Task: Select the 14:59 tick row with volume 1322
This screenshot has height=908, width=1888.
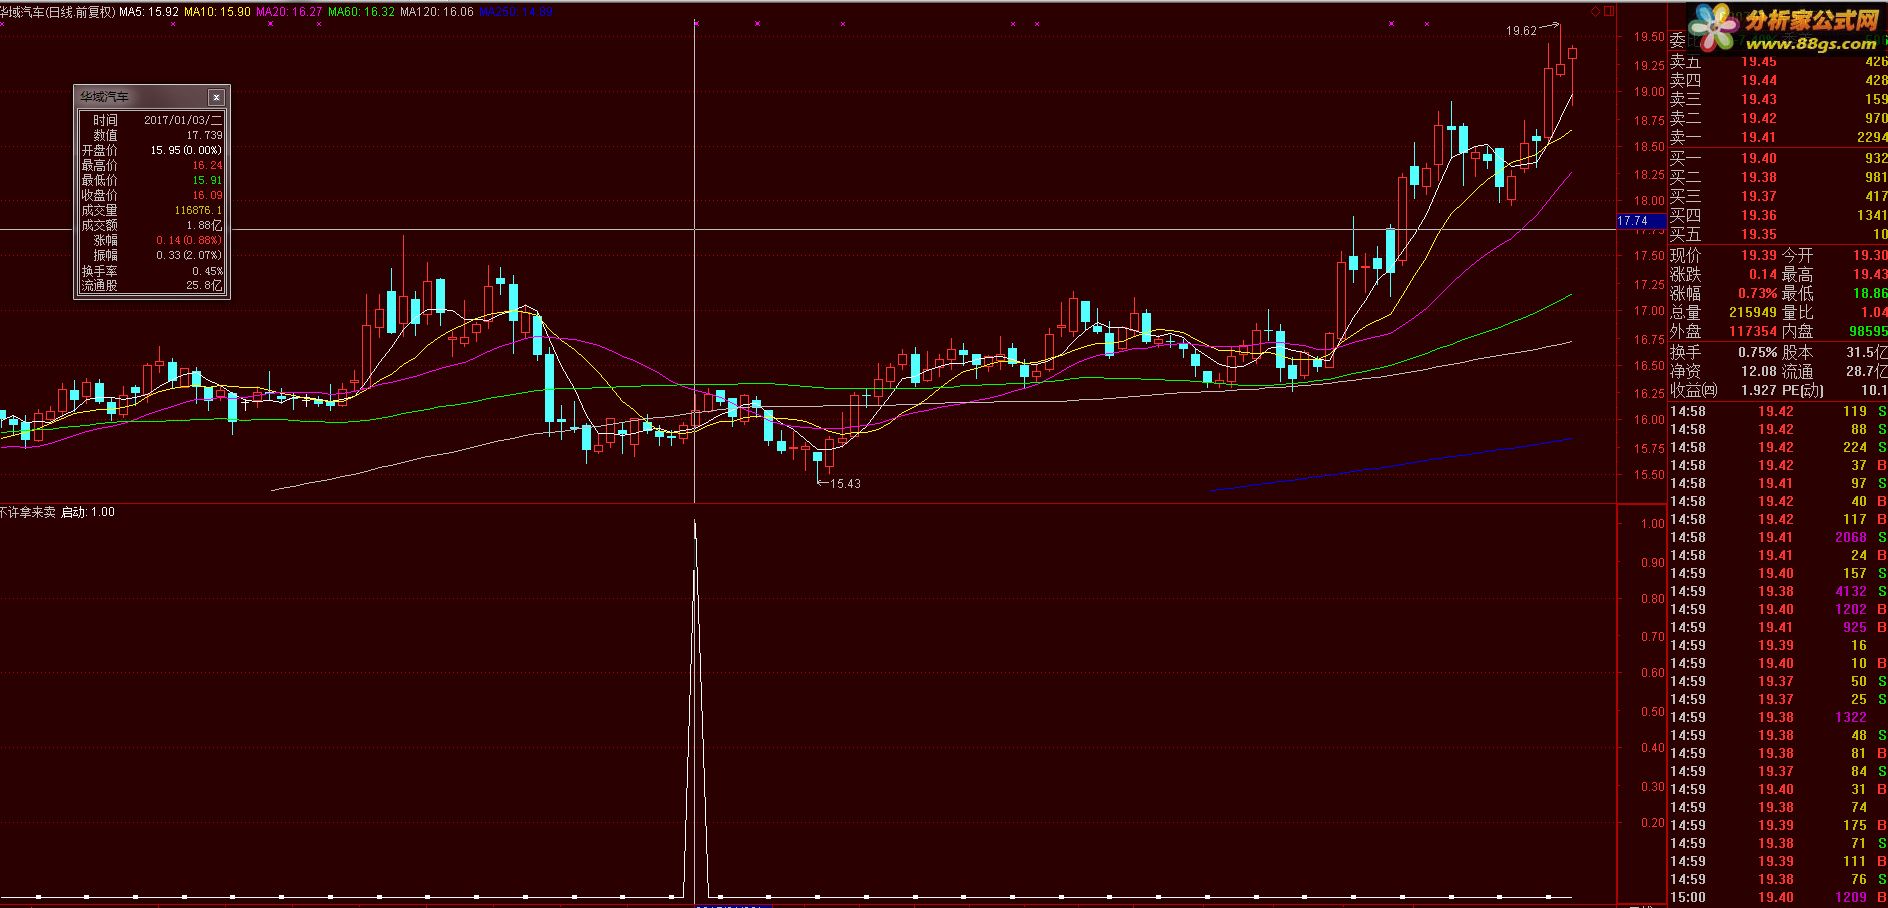Action: tap(1778, 717)
